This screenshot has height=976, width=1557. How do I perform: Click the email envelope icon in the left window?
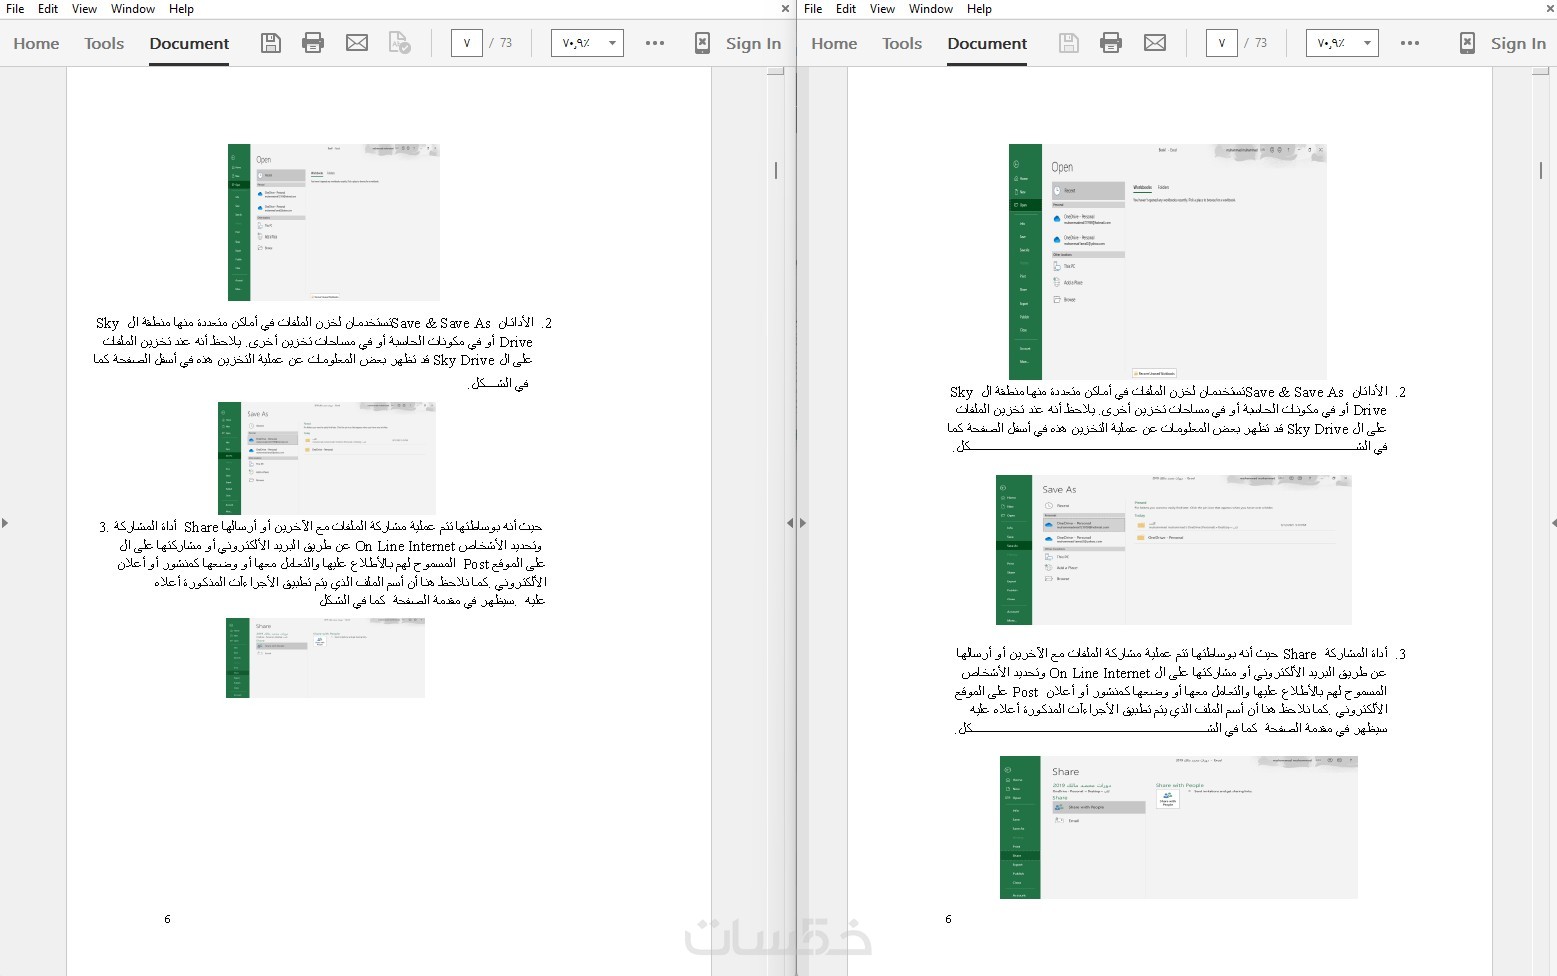pos(357,43)
